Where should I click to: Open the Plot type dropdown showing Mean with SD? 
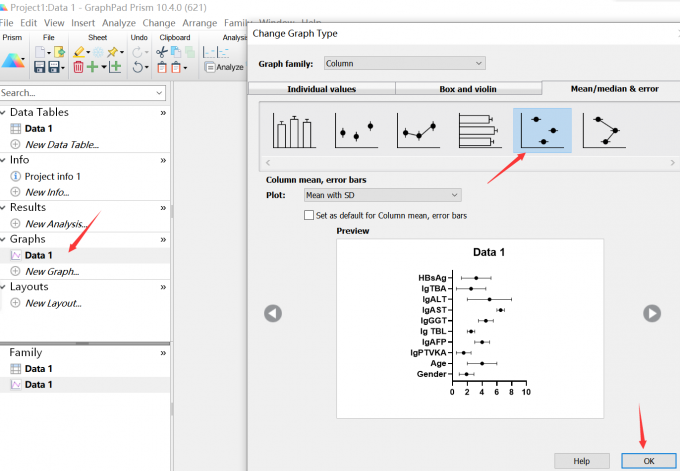(x=382, y=195)
